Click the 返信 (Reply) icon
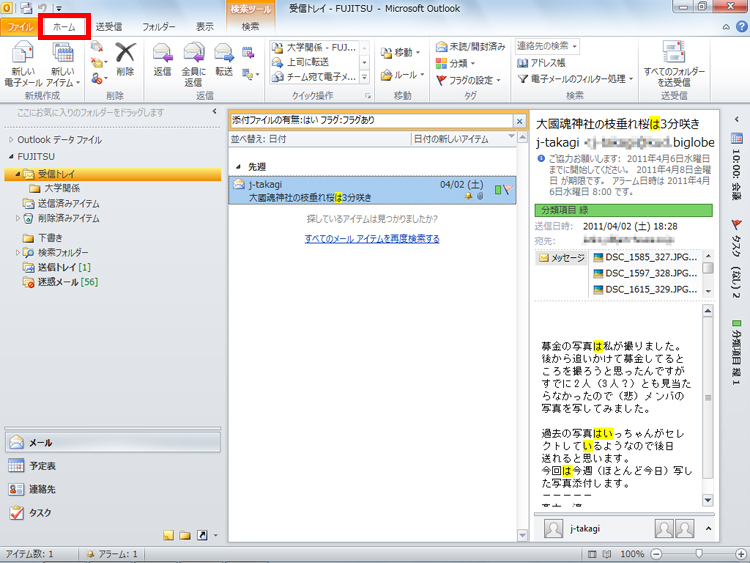 tap(162, 59)
